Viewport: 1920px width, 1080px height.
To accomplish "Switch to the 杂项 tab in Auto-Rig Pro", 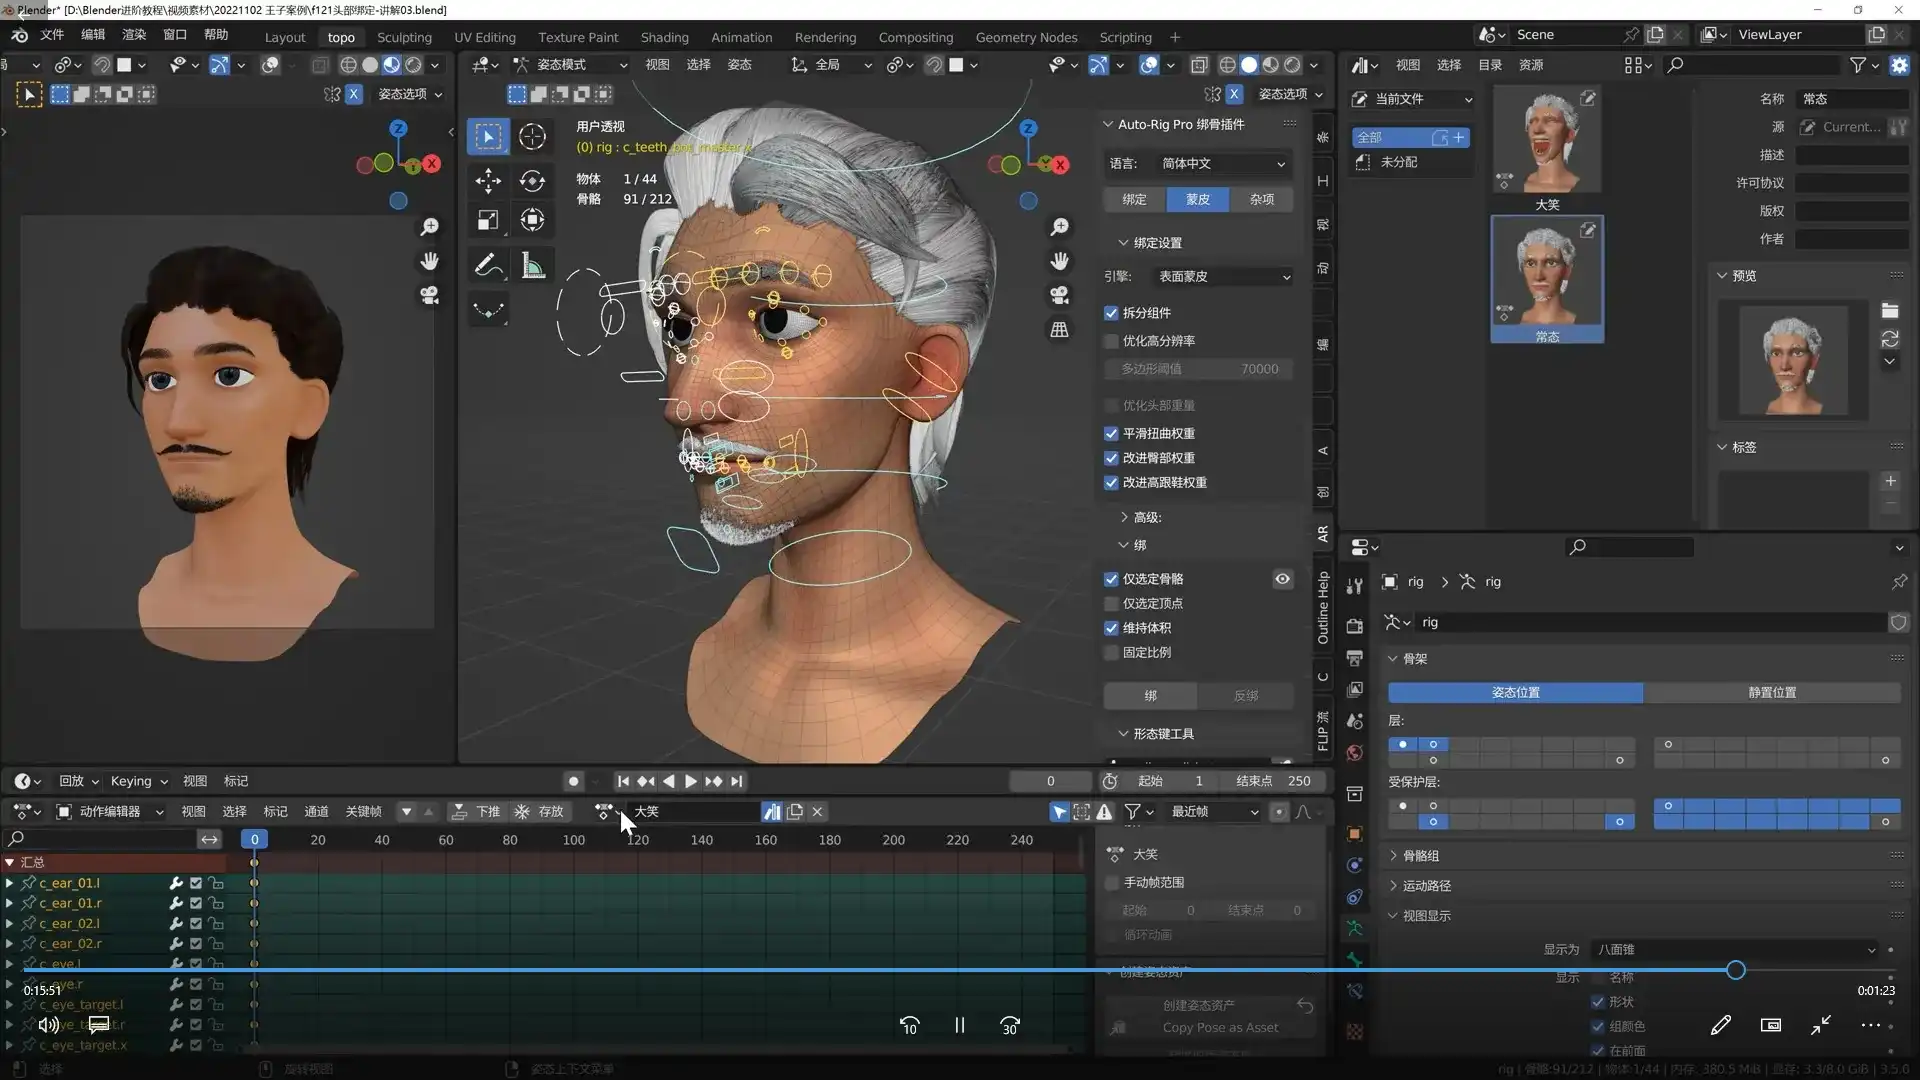I will tap(1261, 199).
